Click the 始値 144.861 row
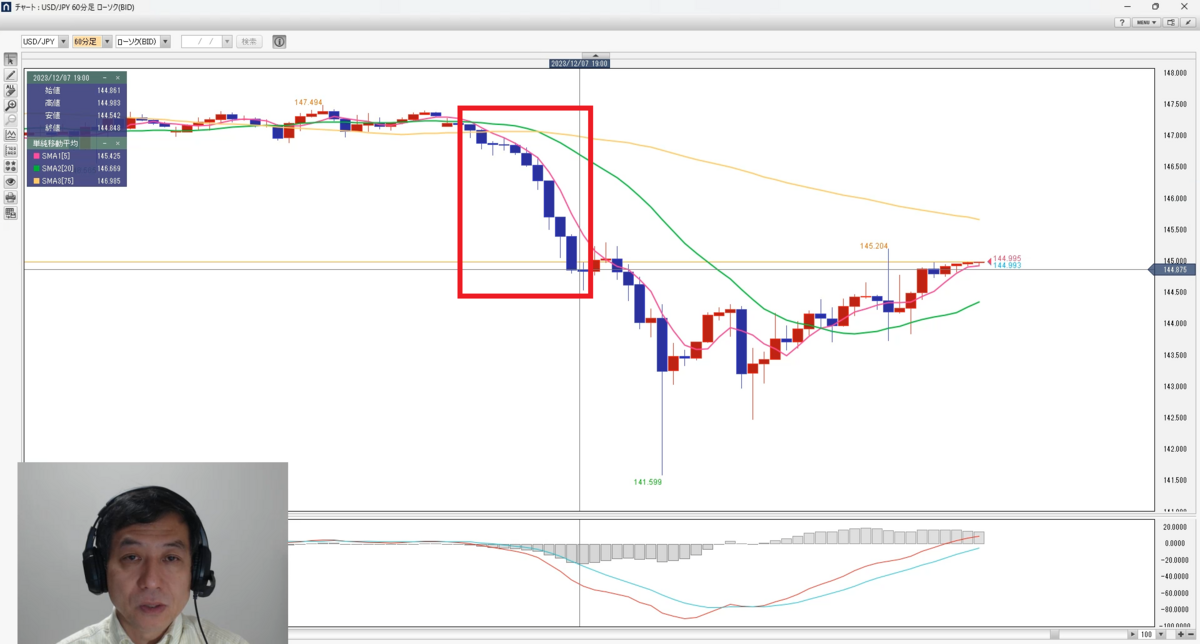This screenshot has height=644, width=1200. pyautogui.click(x=76, y=90)
